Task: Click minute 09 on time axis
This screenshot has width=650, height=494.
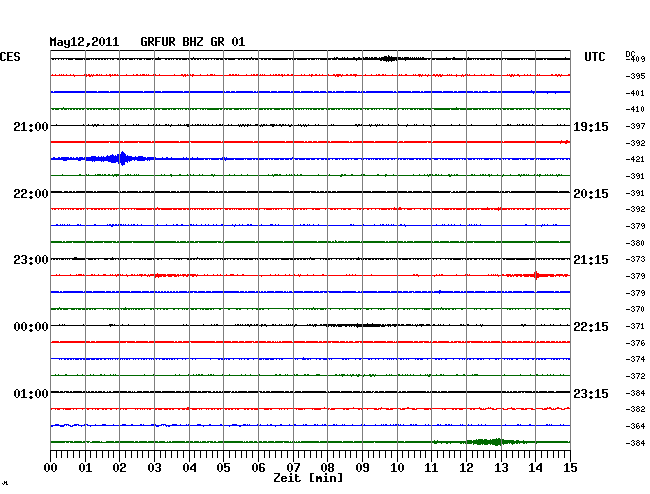Action: click(362, 468)
